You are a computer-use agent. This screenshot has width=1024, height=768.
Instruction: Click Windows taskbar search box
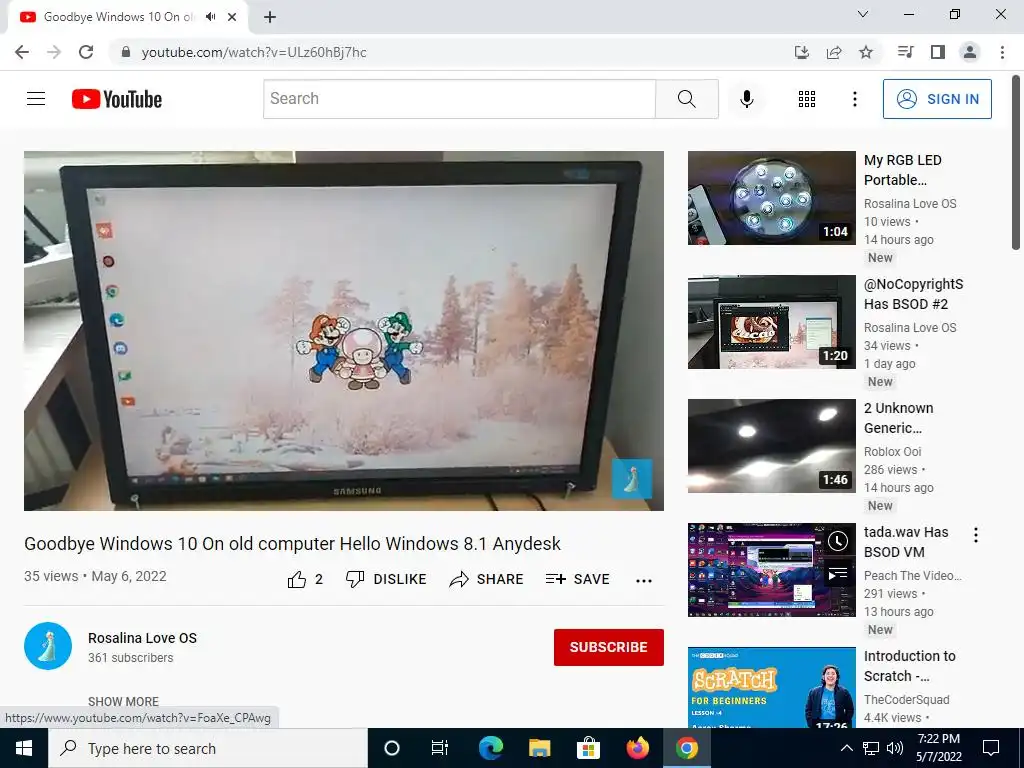208,748
